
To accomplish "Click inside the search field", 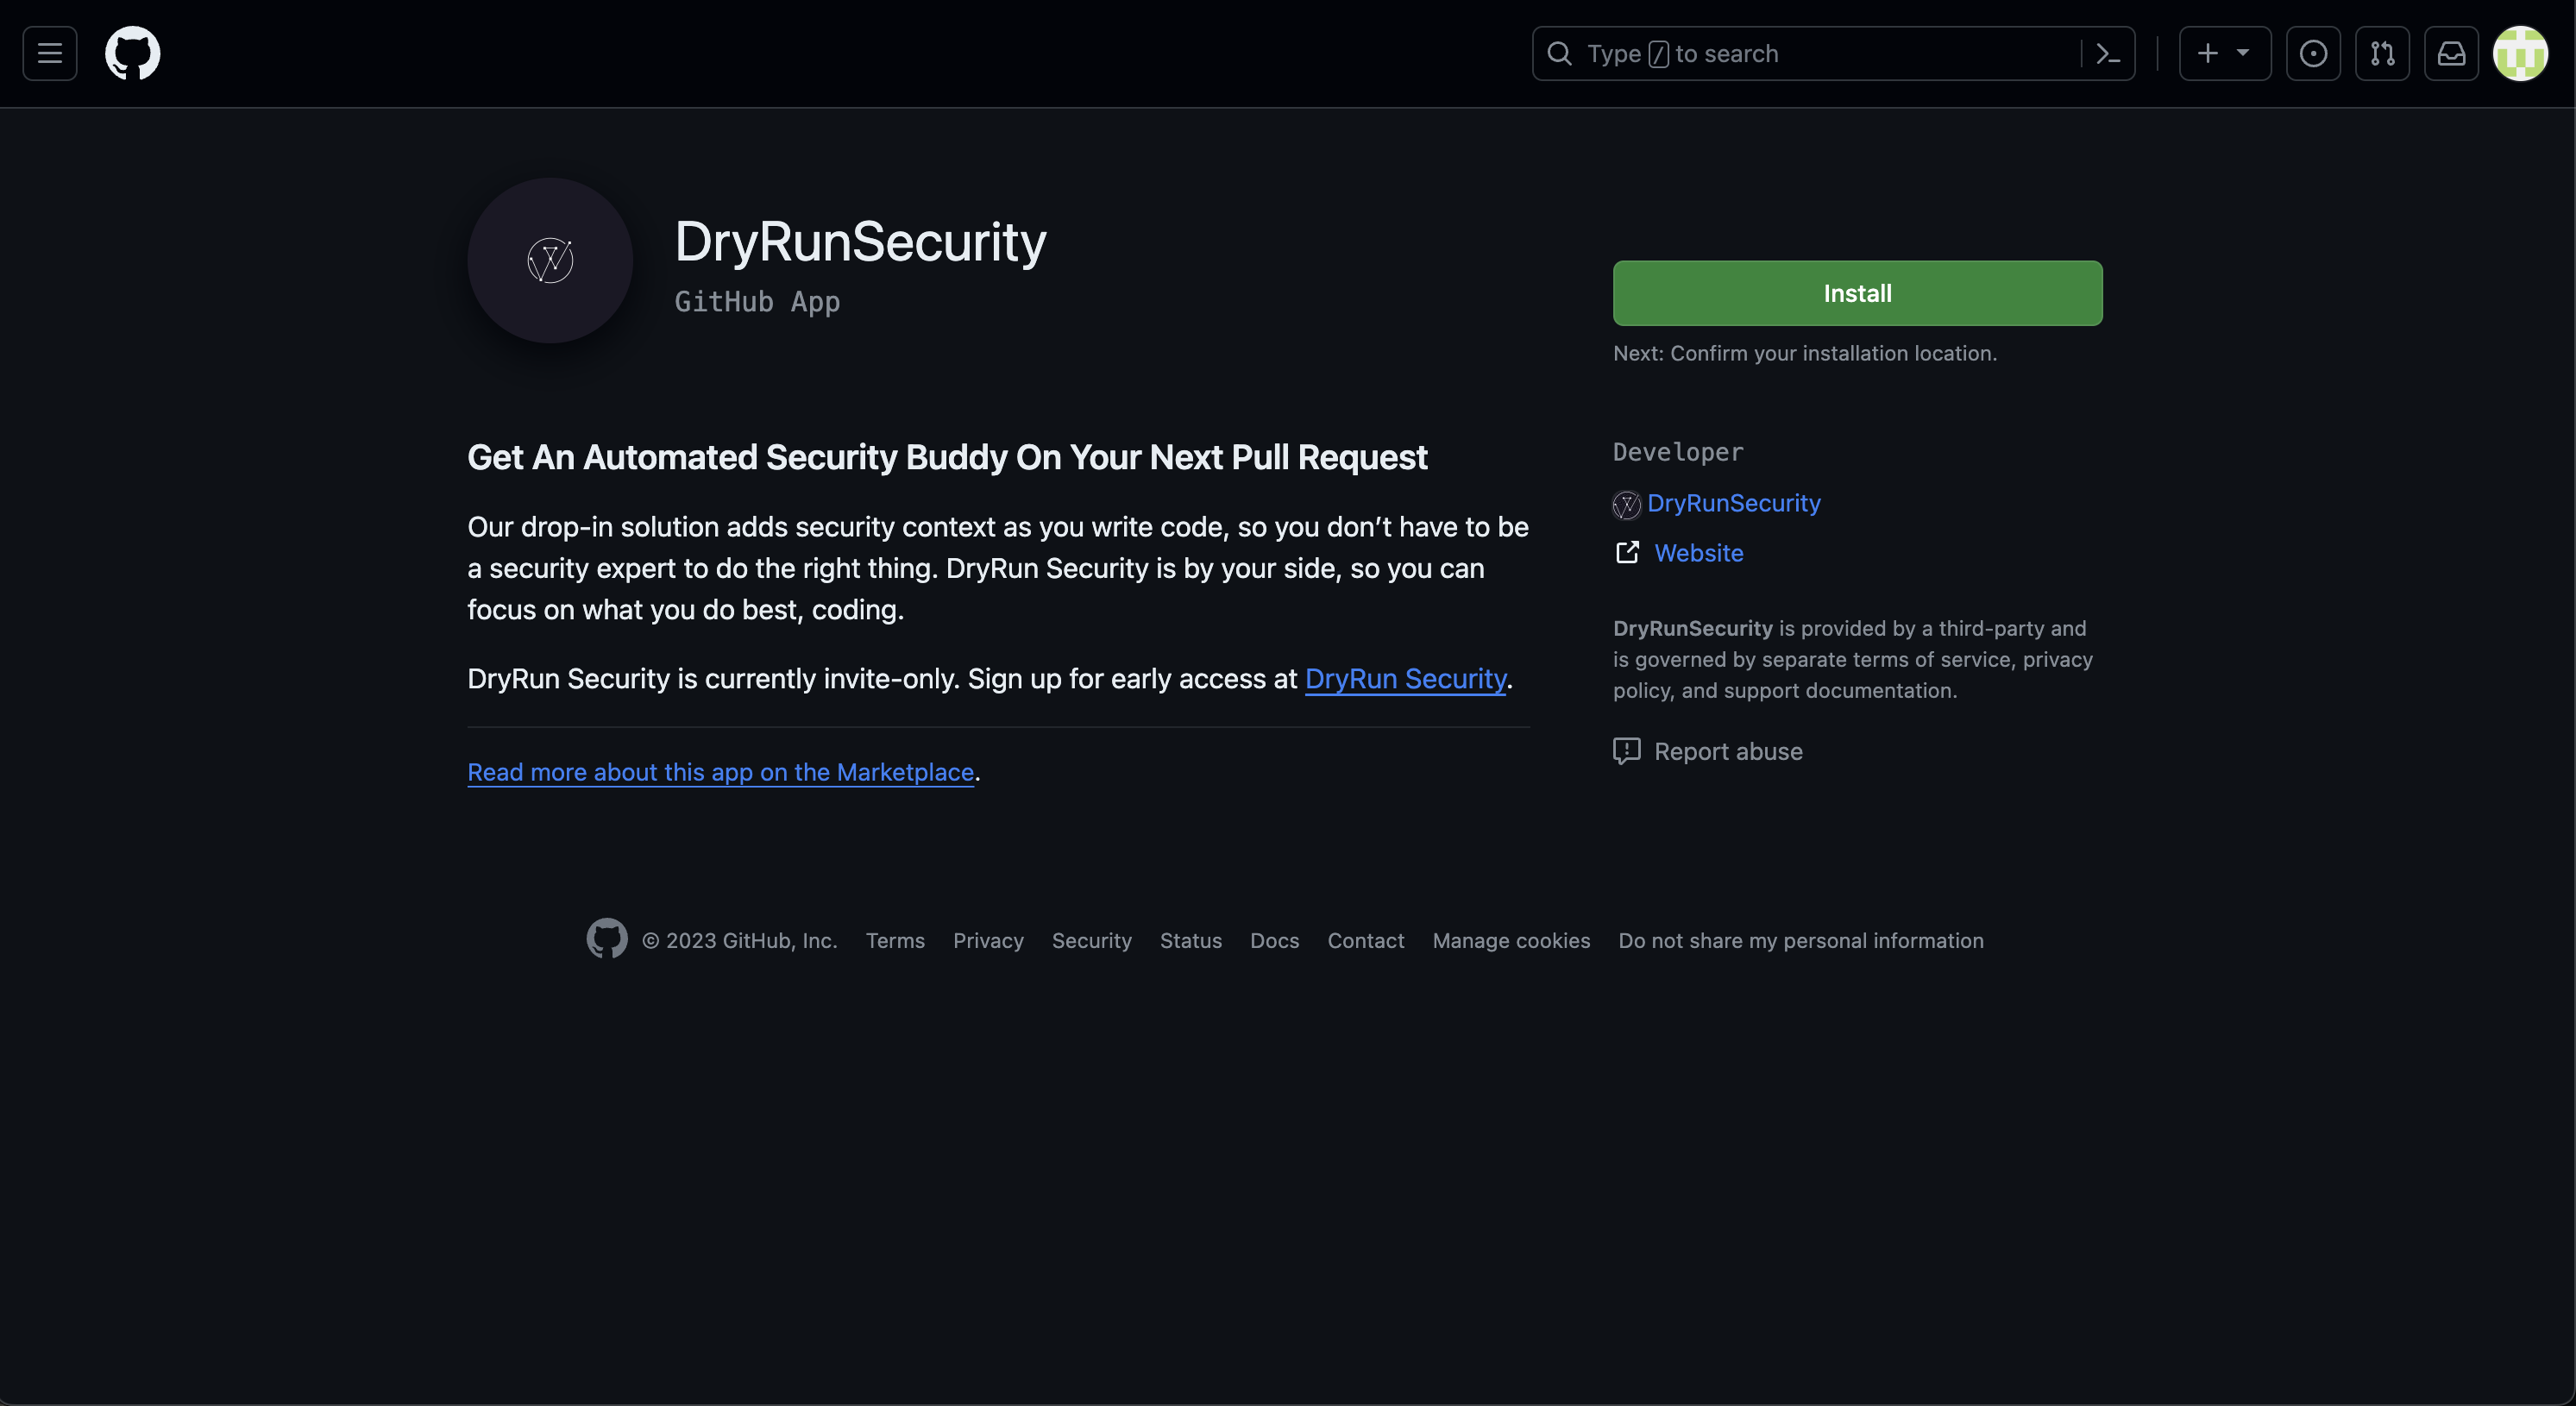I will (1800, 53).
